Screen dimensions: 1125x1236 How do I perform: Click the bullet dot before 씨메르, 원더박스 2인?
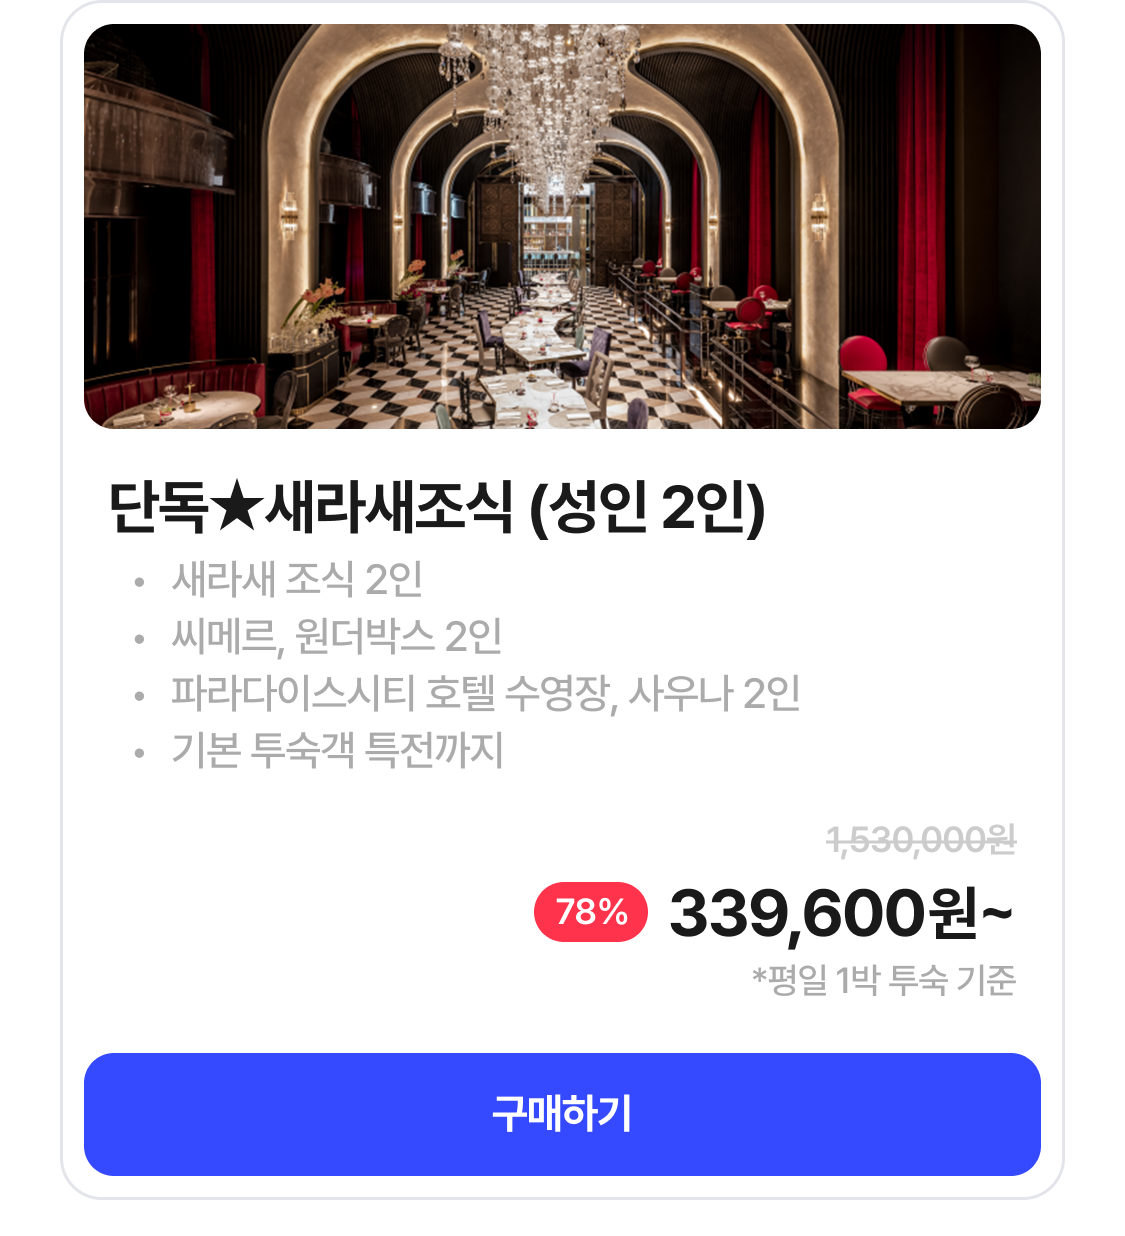tap(139, 638)
